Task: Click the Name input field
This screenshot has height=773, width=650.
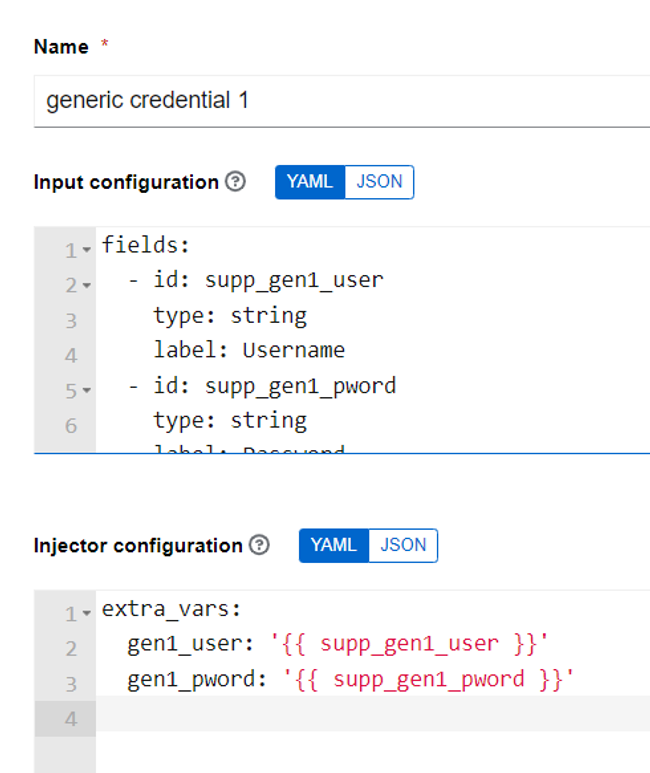Action: pos(342,101)
